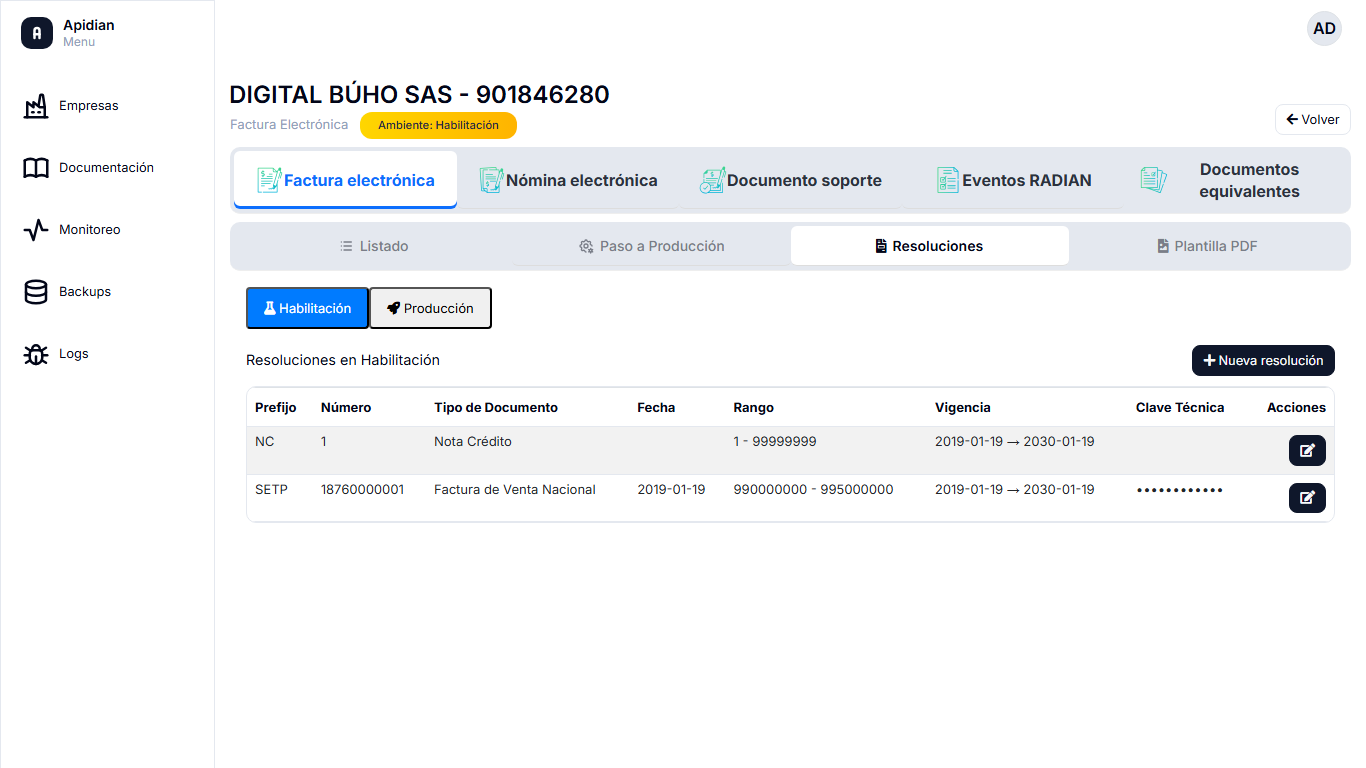Switch to Producción environment button

(x=430, y=308)
